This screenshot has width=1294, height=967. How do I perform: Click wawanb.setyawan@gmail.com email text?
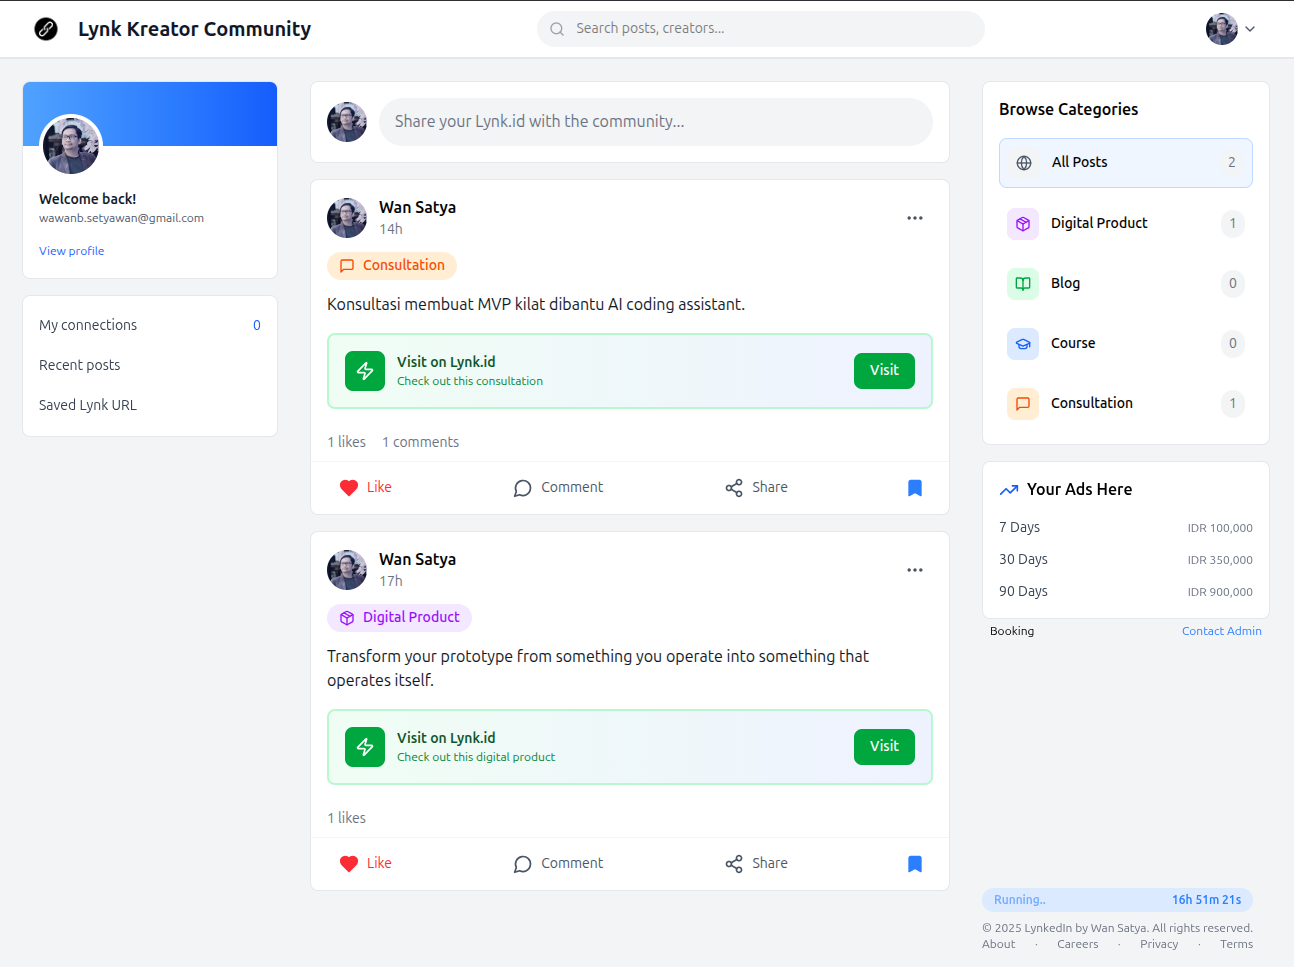121,218
